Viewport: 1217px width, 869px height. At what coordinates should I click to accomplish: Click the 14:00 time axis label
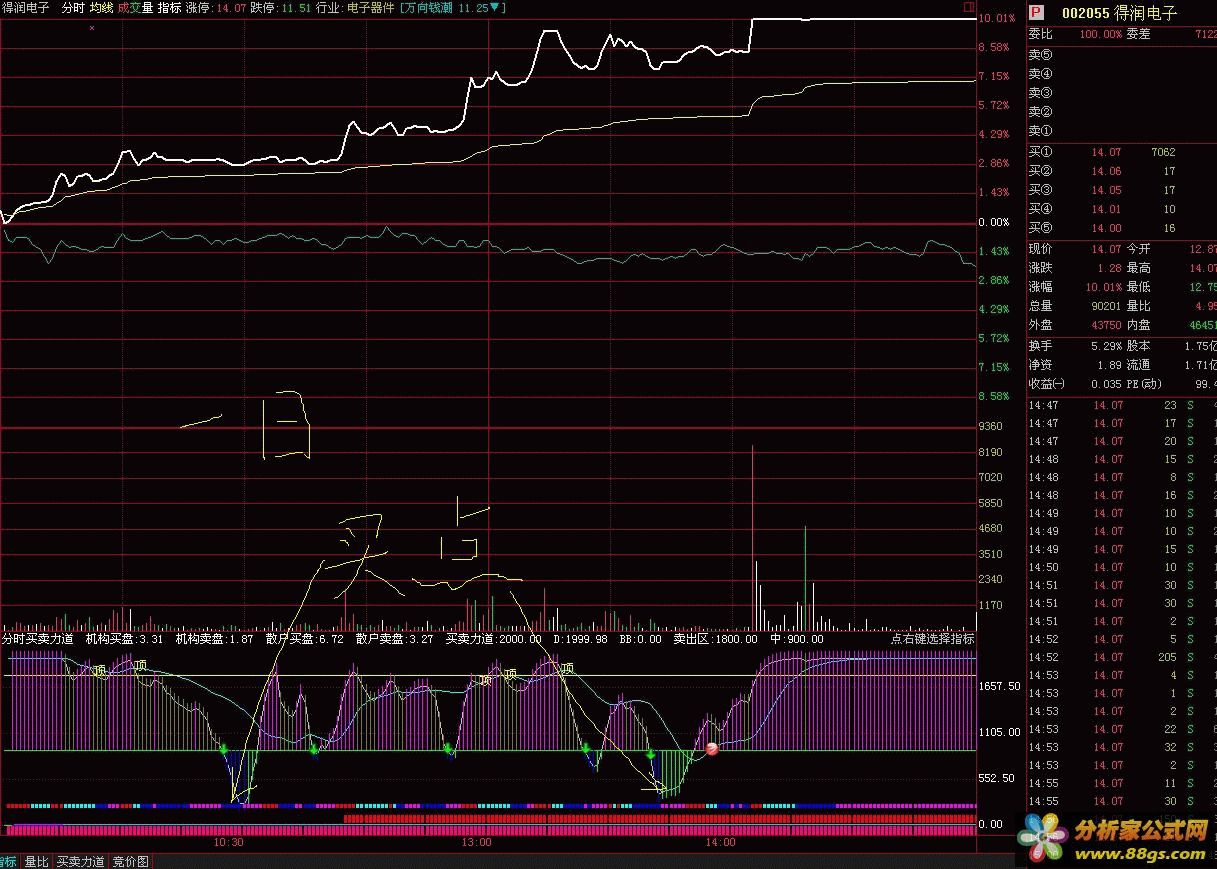point(720,842)
